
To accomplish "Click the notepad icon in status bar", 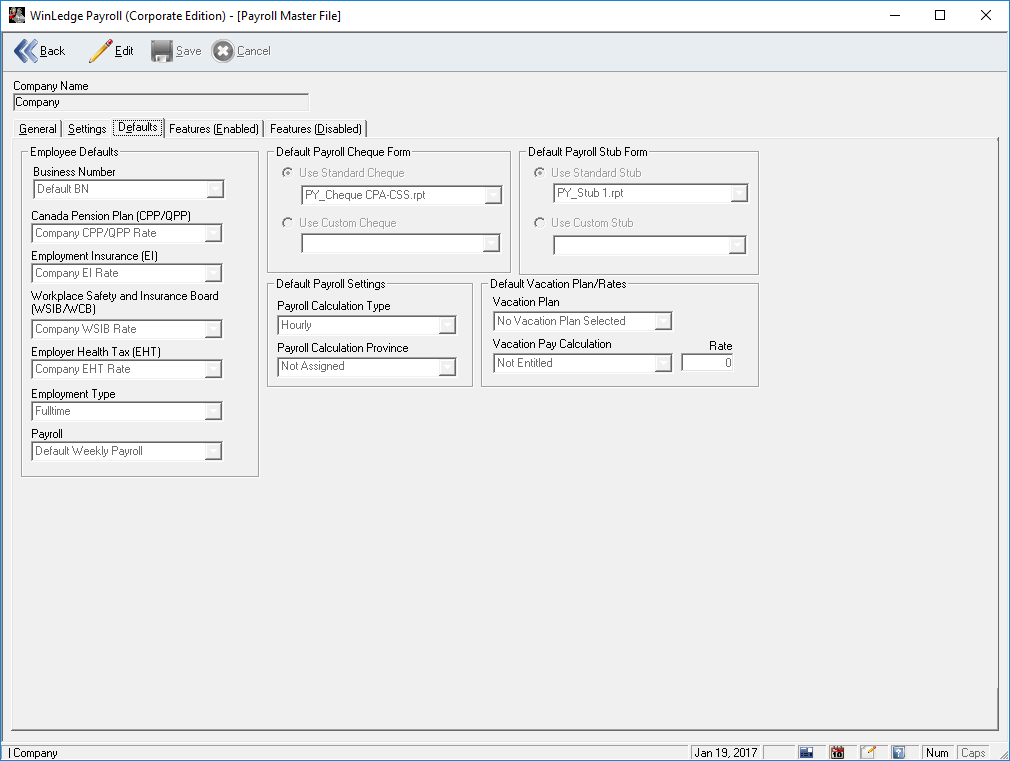I will click(x=868, y=752).
